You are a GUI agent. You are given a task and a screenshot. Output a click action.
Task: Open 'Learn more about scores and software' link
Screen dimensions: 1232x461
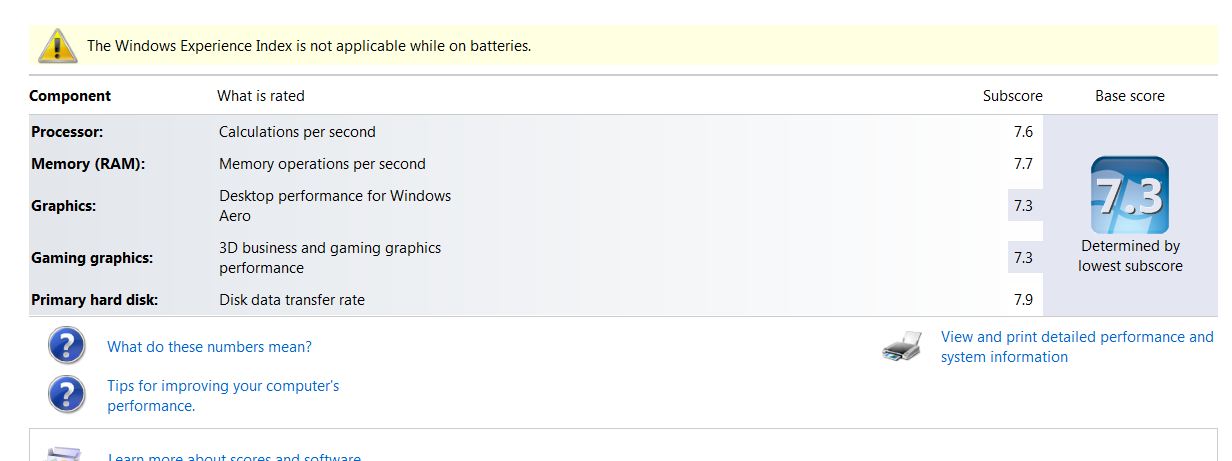click(234, 457)
